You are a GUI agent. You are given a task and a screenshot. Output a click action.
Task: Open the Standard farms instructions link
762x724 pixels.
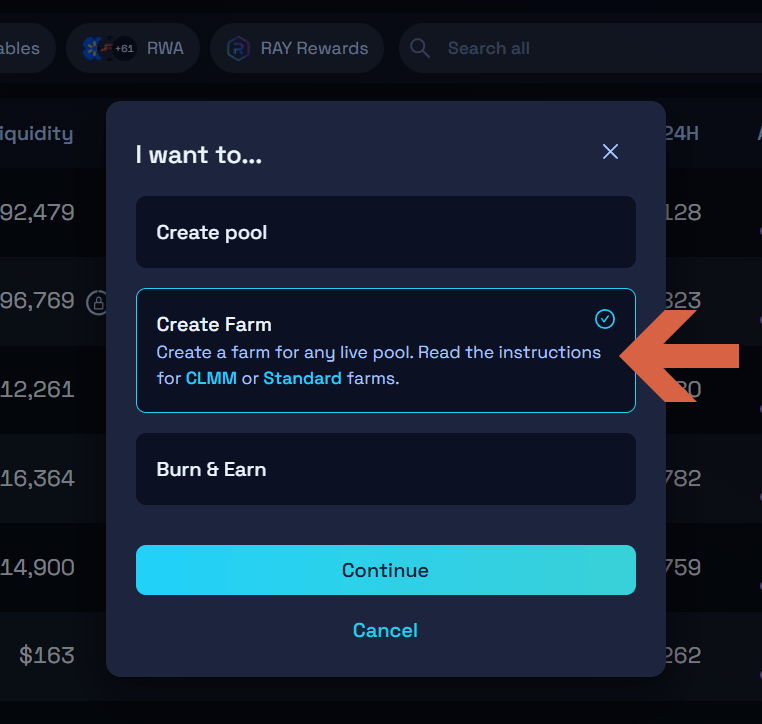pyautogui.click(x=302, y=379)
